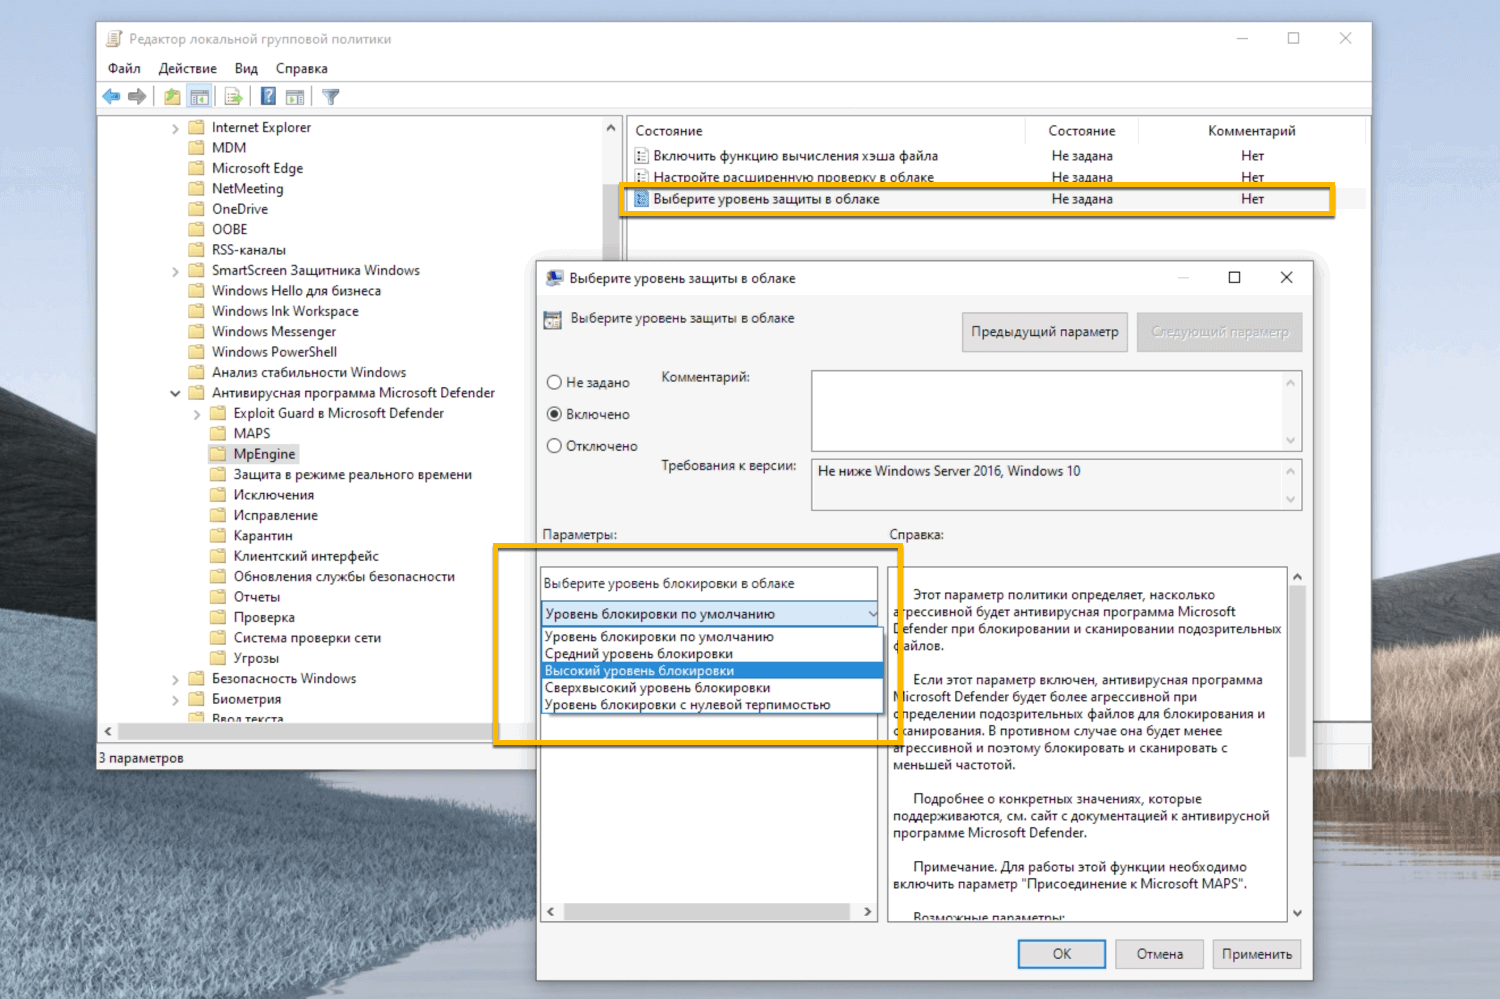
Task: Choose 'Средний уровень блокировки' from the list
Action: [x=713, y=654]
